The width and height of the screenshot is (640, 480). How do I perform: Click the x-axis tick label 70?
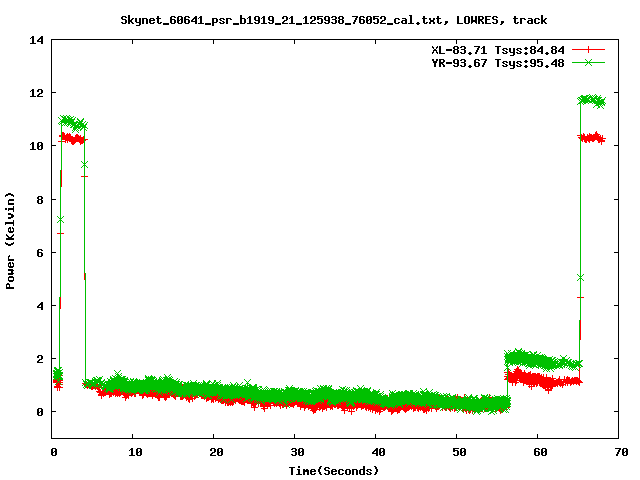pyautogui.click(x=621, y=452)
